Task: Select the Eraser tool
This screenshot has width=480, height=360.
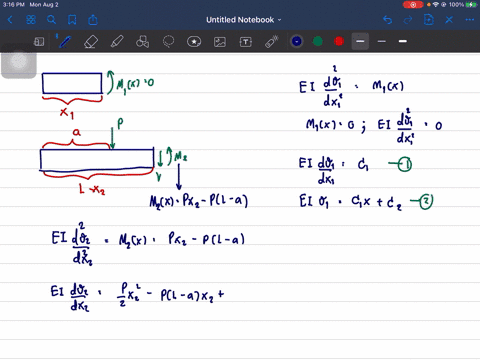Action: pos(91,42)
